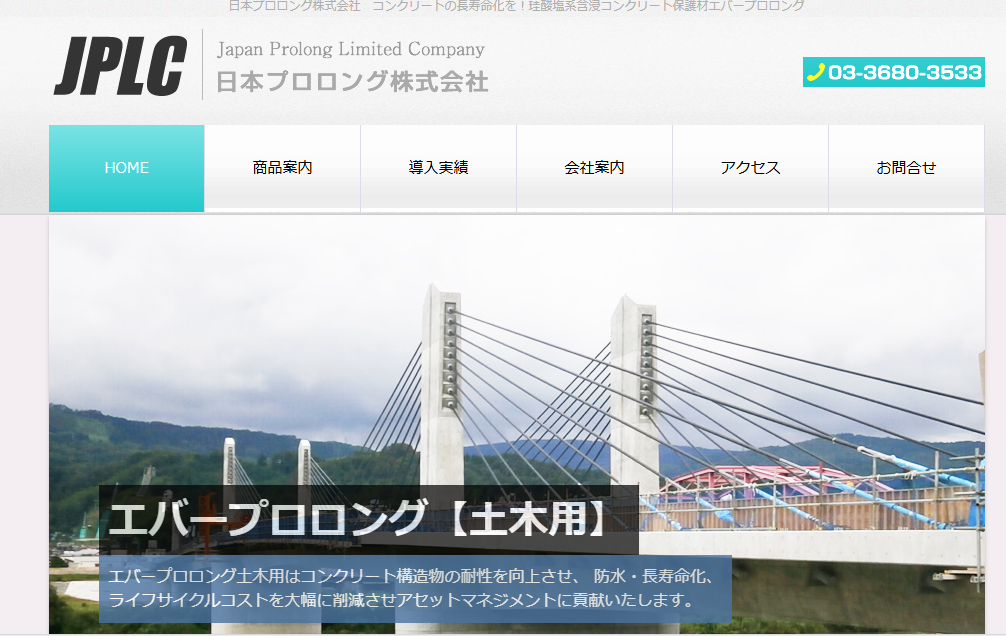Open the 商品案内 menu item
1006x636 pixels.
pos(283,168)
